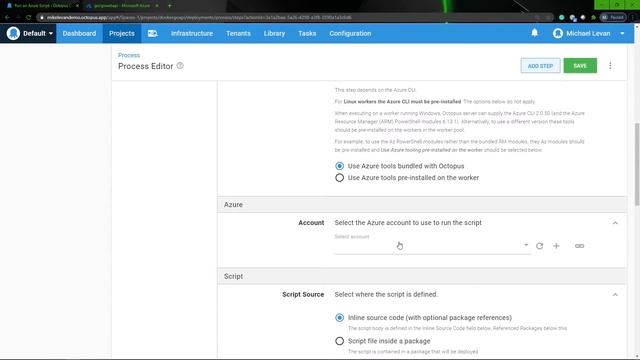Open the Configuration page
The width and height of the screenshot is (640, 360).
click(x=350, y=33)
